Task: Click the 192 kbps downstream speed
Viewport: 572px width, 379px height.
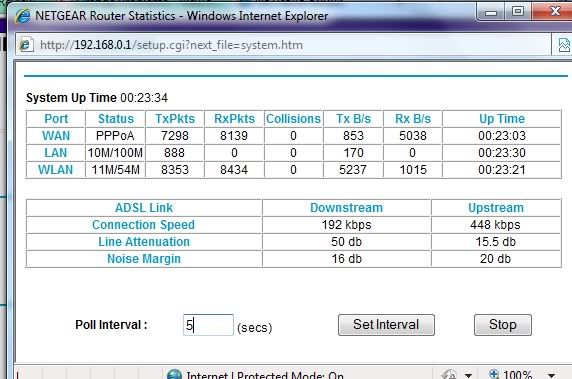Action: pyautogui.click(x=347, y=225)
